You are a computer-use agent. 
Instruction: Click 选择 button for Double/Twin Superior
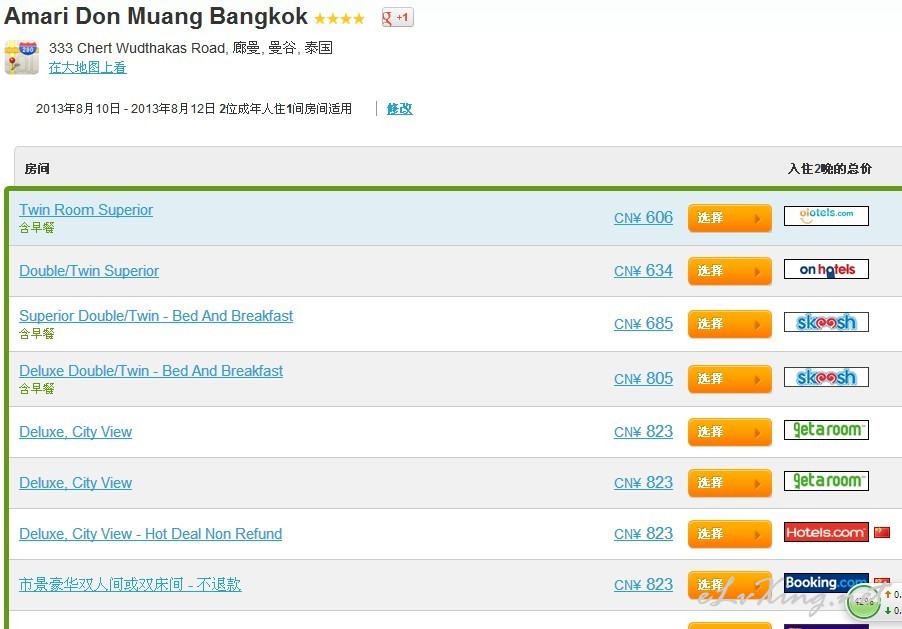click(x=729, y=271)
